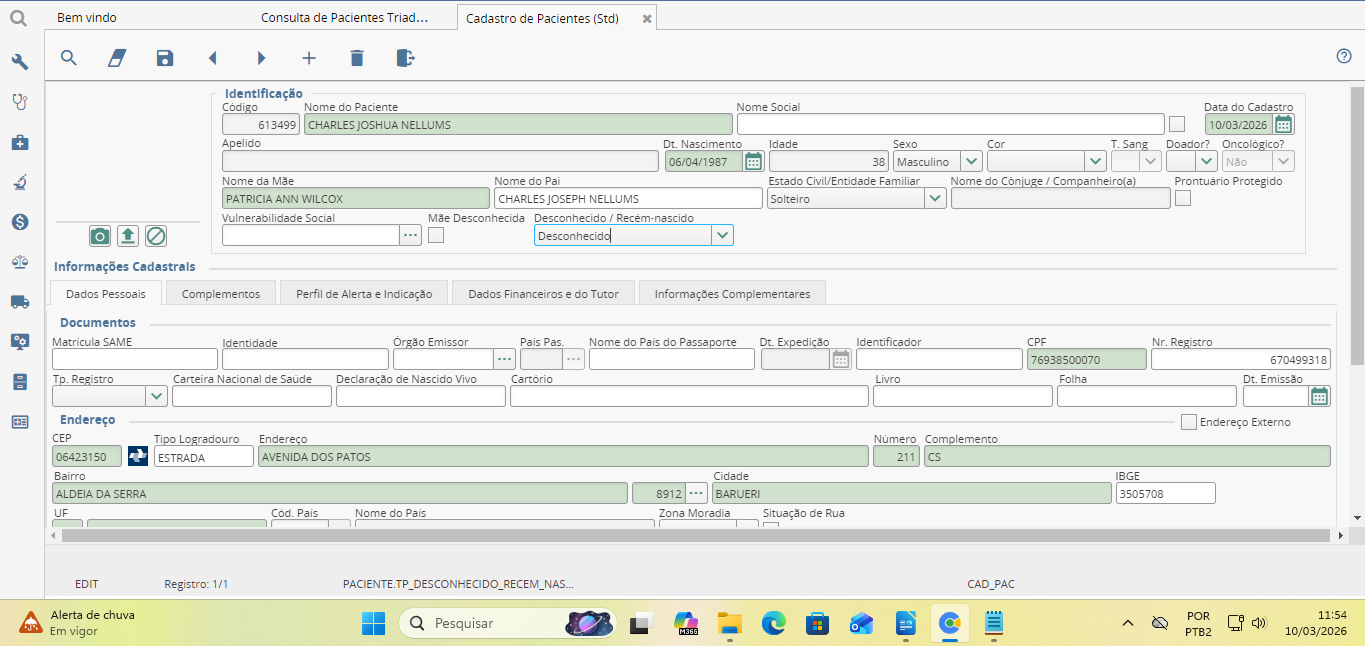
Task: Open Dt. Nascimento calendar picker
Action: [754, 161]
